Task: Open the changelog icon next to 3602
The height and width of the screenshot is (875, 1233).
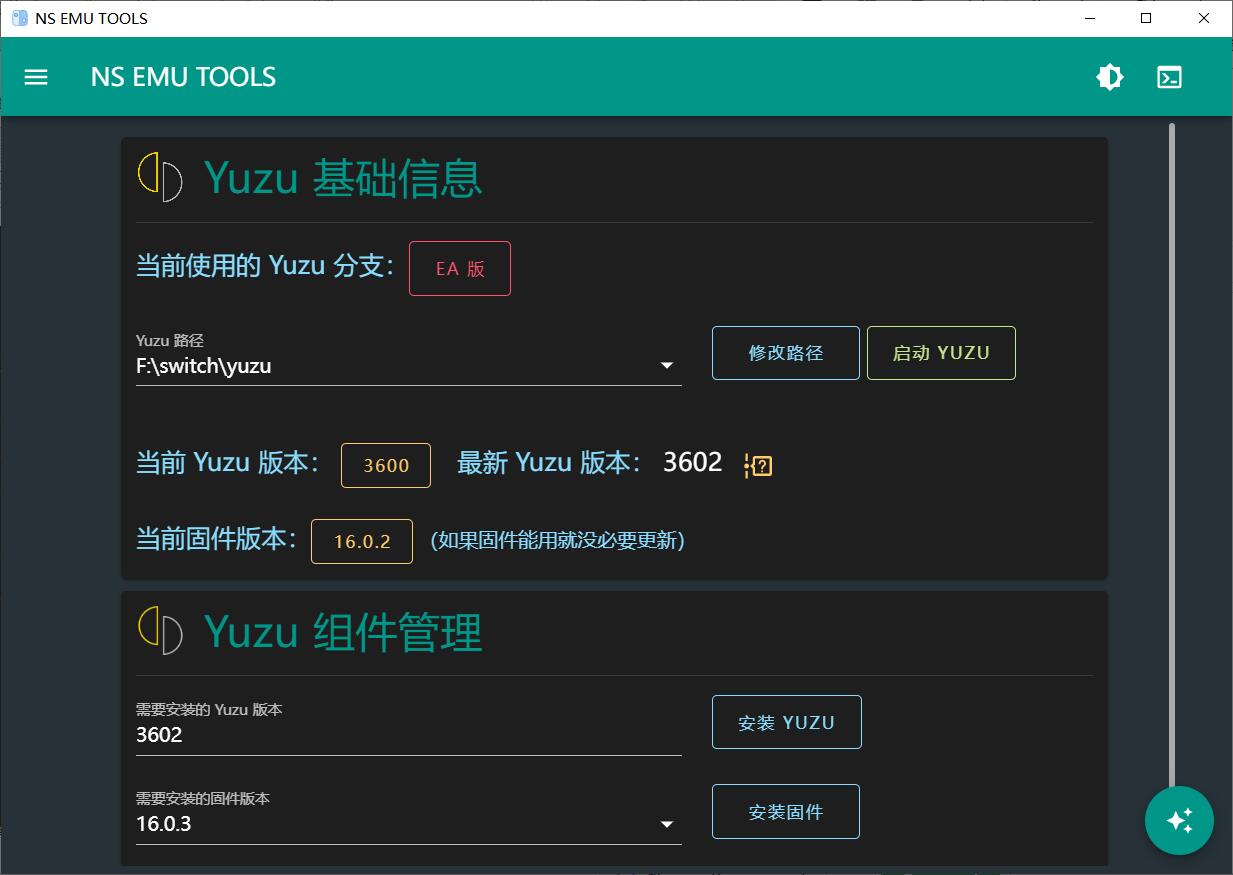Action: 757,464
